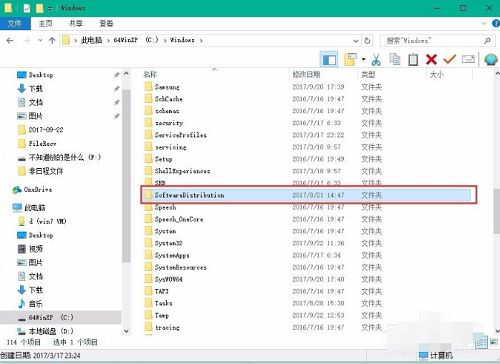Click 此电脑 in address bar
The image size is (500, 364).
(91, 40)
